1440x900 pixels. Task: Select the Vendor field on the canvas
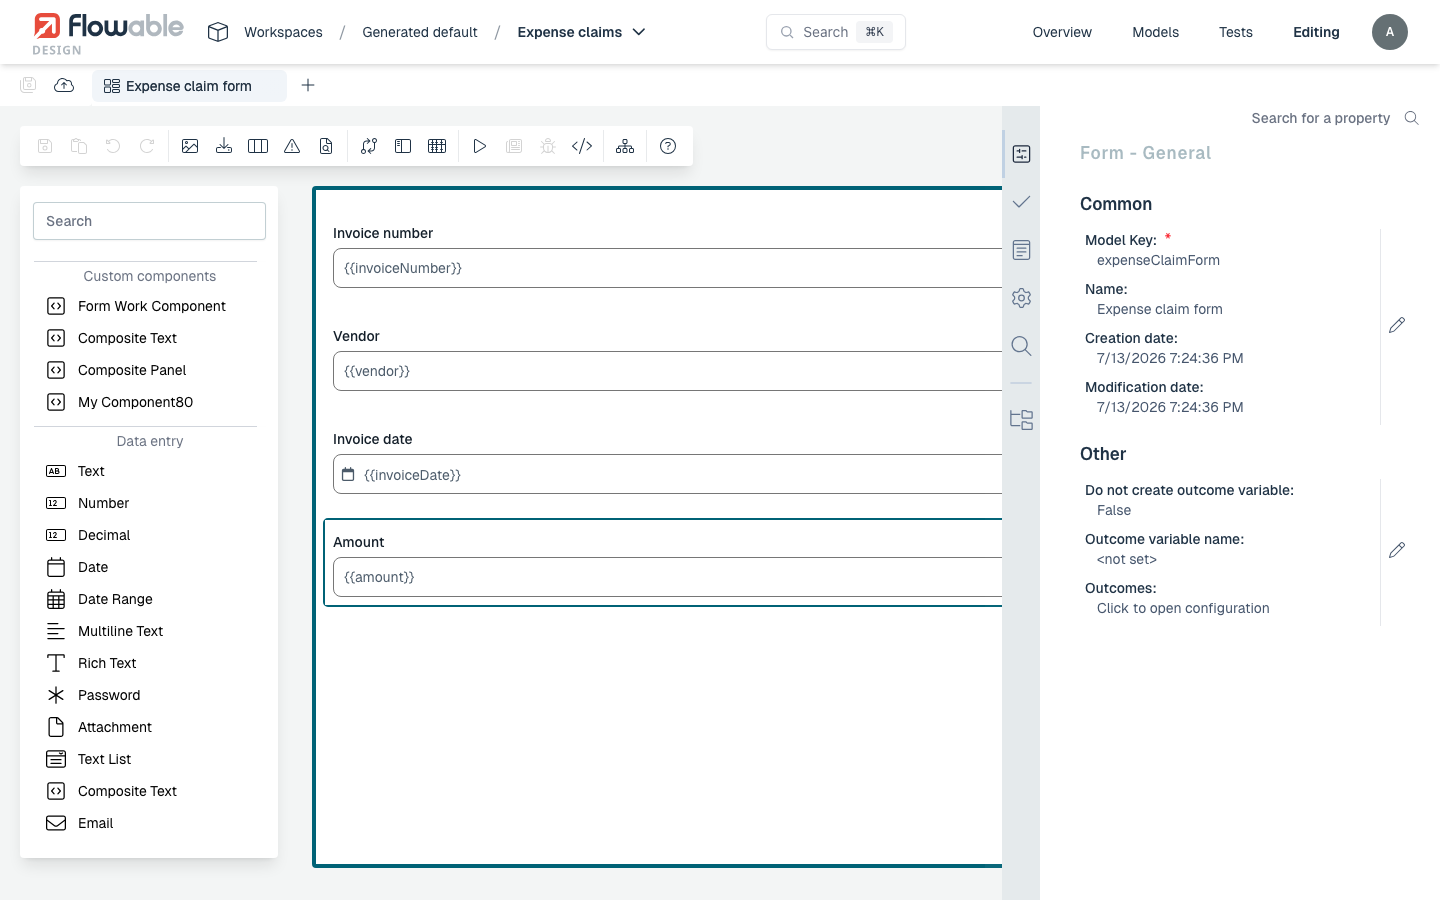[x=667, y=371]
